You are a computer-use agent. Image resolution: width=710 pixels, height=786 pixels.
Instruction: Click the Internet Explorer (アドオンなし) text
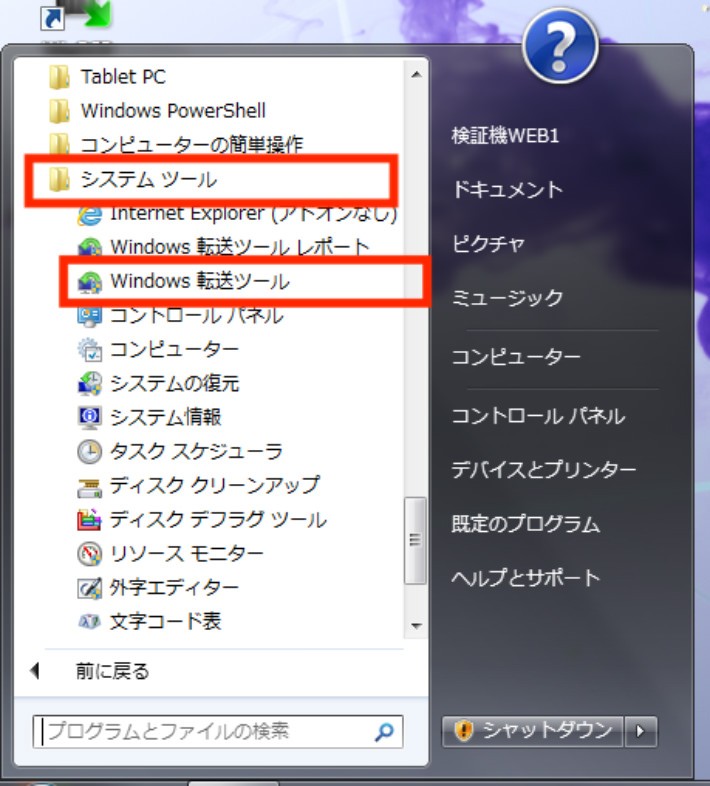[x=254, y=215]
